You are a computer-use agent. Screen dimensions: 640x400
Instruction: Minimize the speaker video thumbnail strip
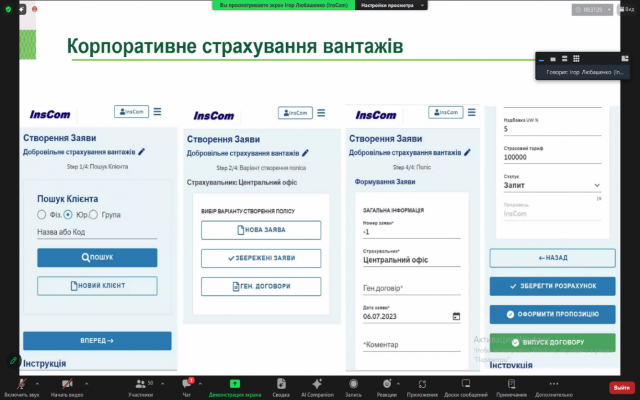[541, 59]
